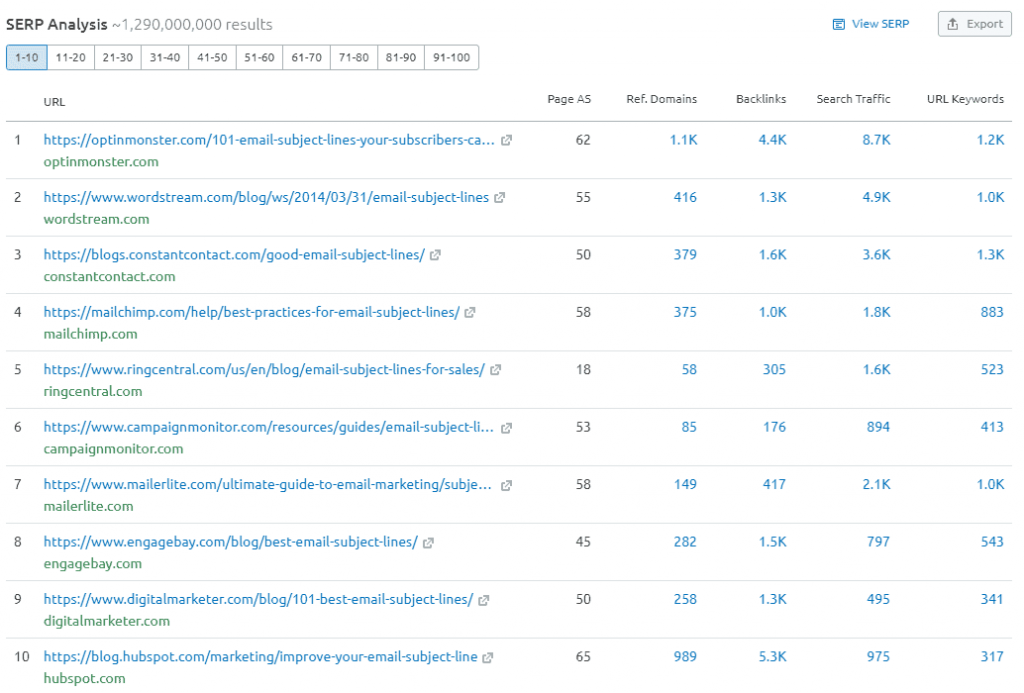The height and width of the screenshot is (693, 1024).
Task: Open the engagebay.com best-email-subject-lines URL
Action: coord(231,542)
